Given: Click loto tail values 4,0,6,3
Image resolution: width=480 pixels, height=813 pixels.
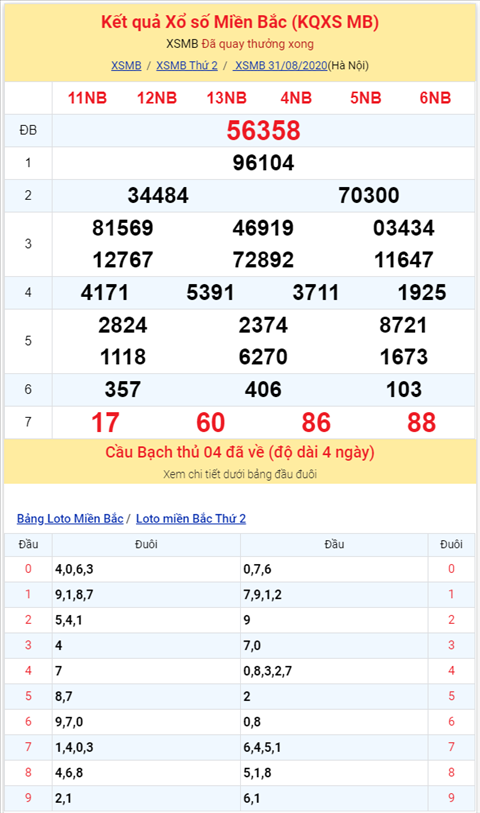Looking at the screenshot, I should [74, 570].
